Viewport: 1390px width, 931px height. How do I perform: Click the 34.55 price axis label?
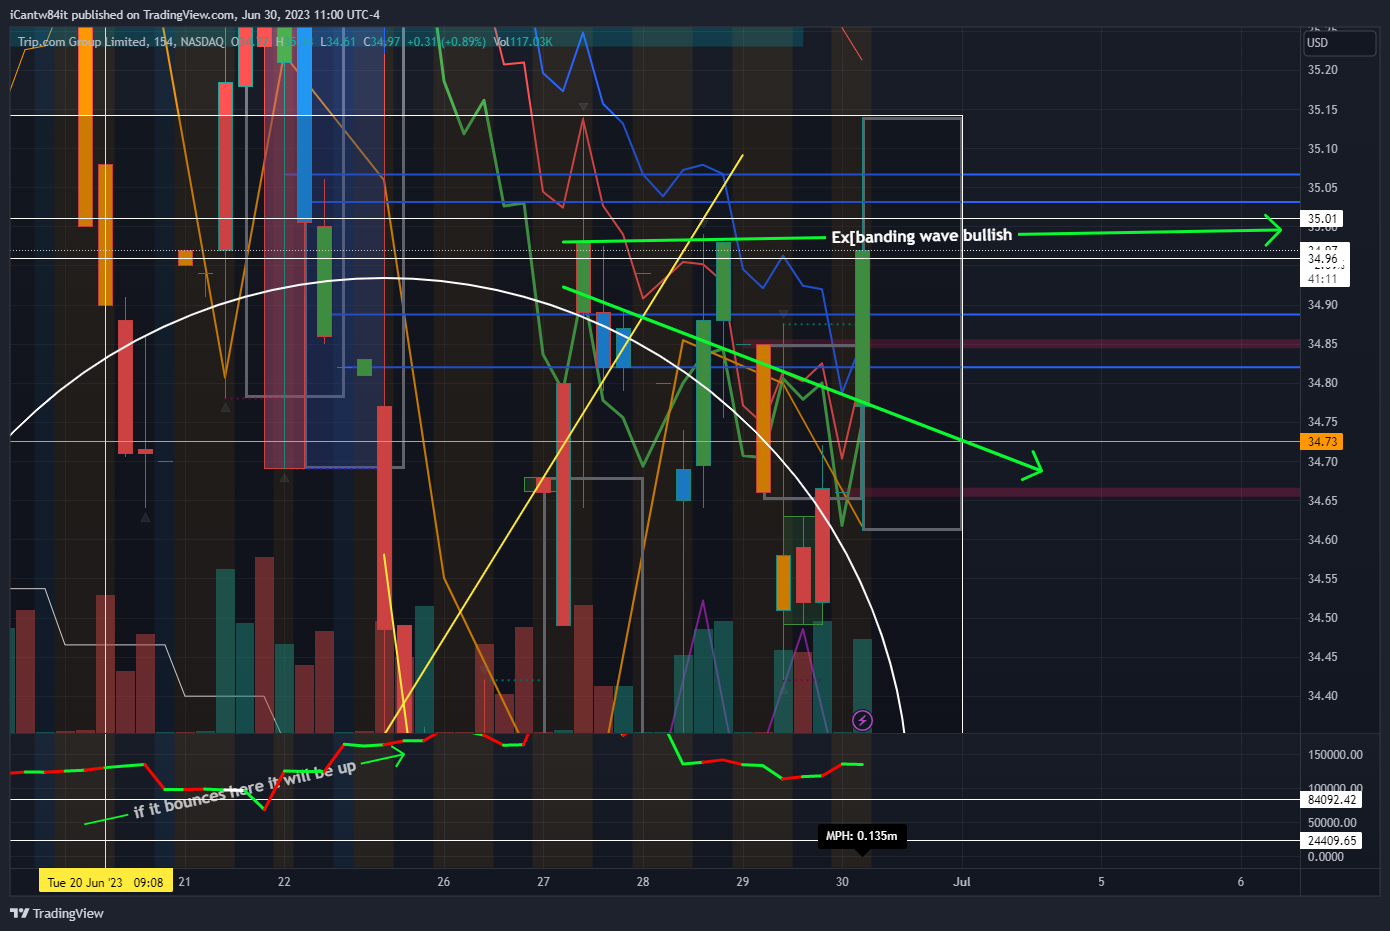(x=1322, y=579)
